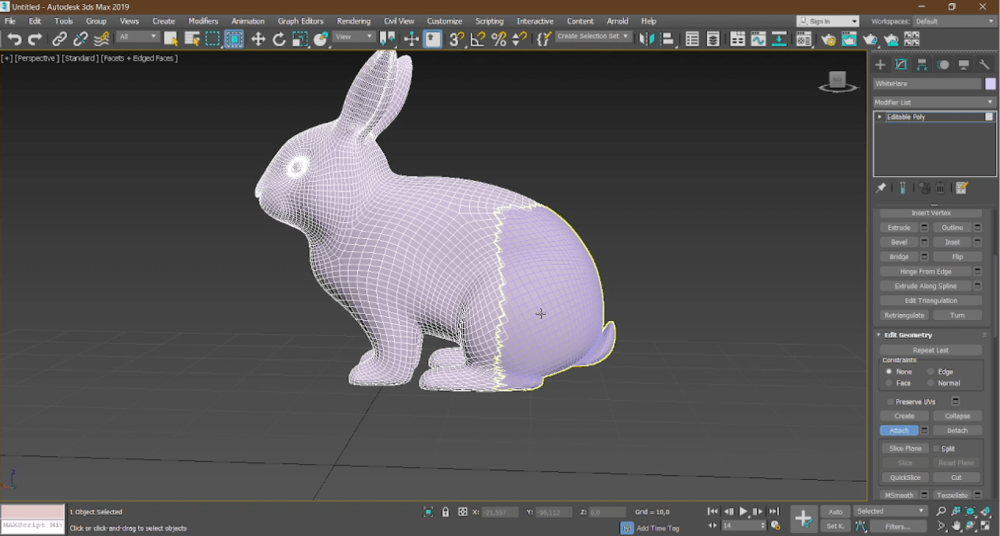Select the None constraint radio button
This screenshot has height=536, width=1000.
pos(888,371)
